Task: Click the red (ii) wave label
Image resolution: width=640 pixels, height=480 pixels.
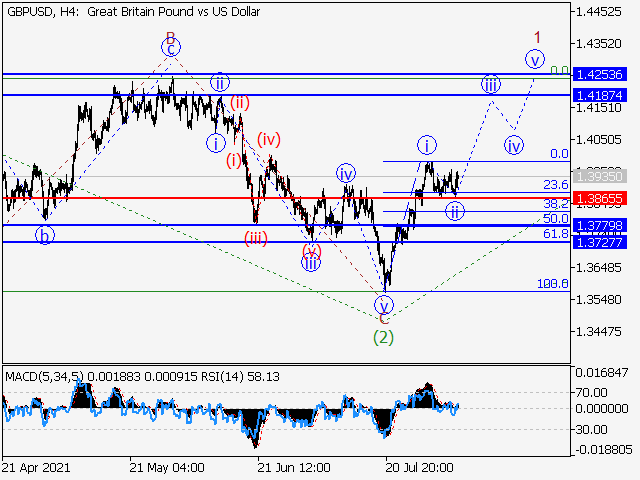Action: [240, 102]
